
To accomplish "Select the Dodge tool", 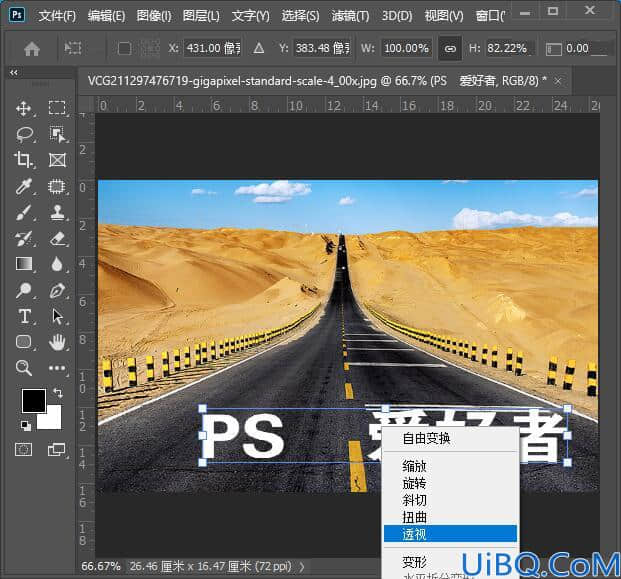I will coord(23,290).
